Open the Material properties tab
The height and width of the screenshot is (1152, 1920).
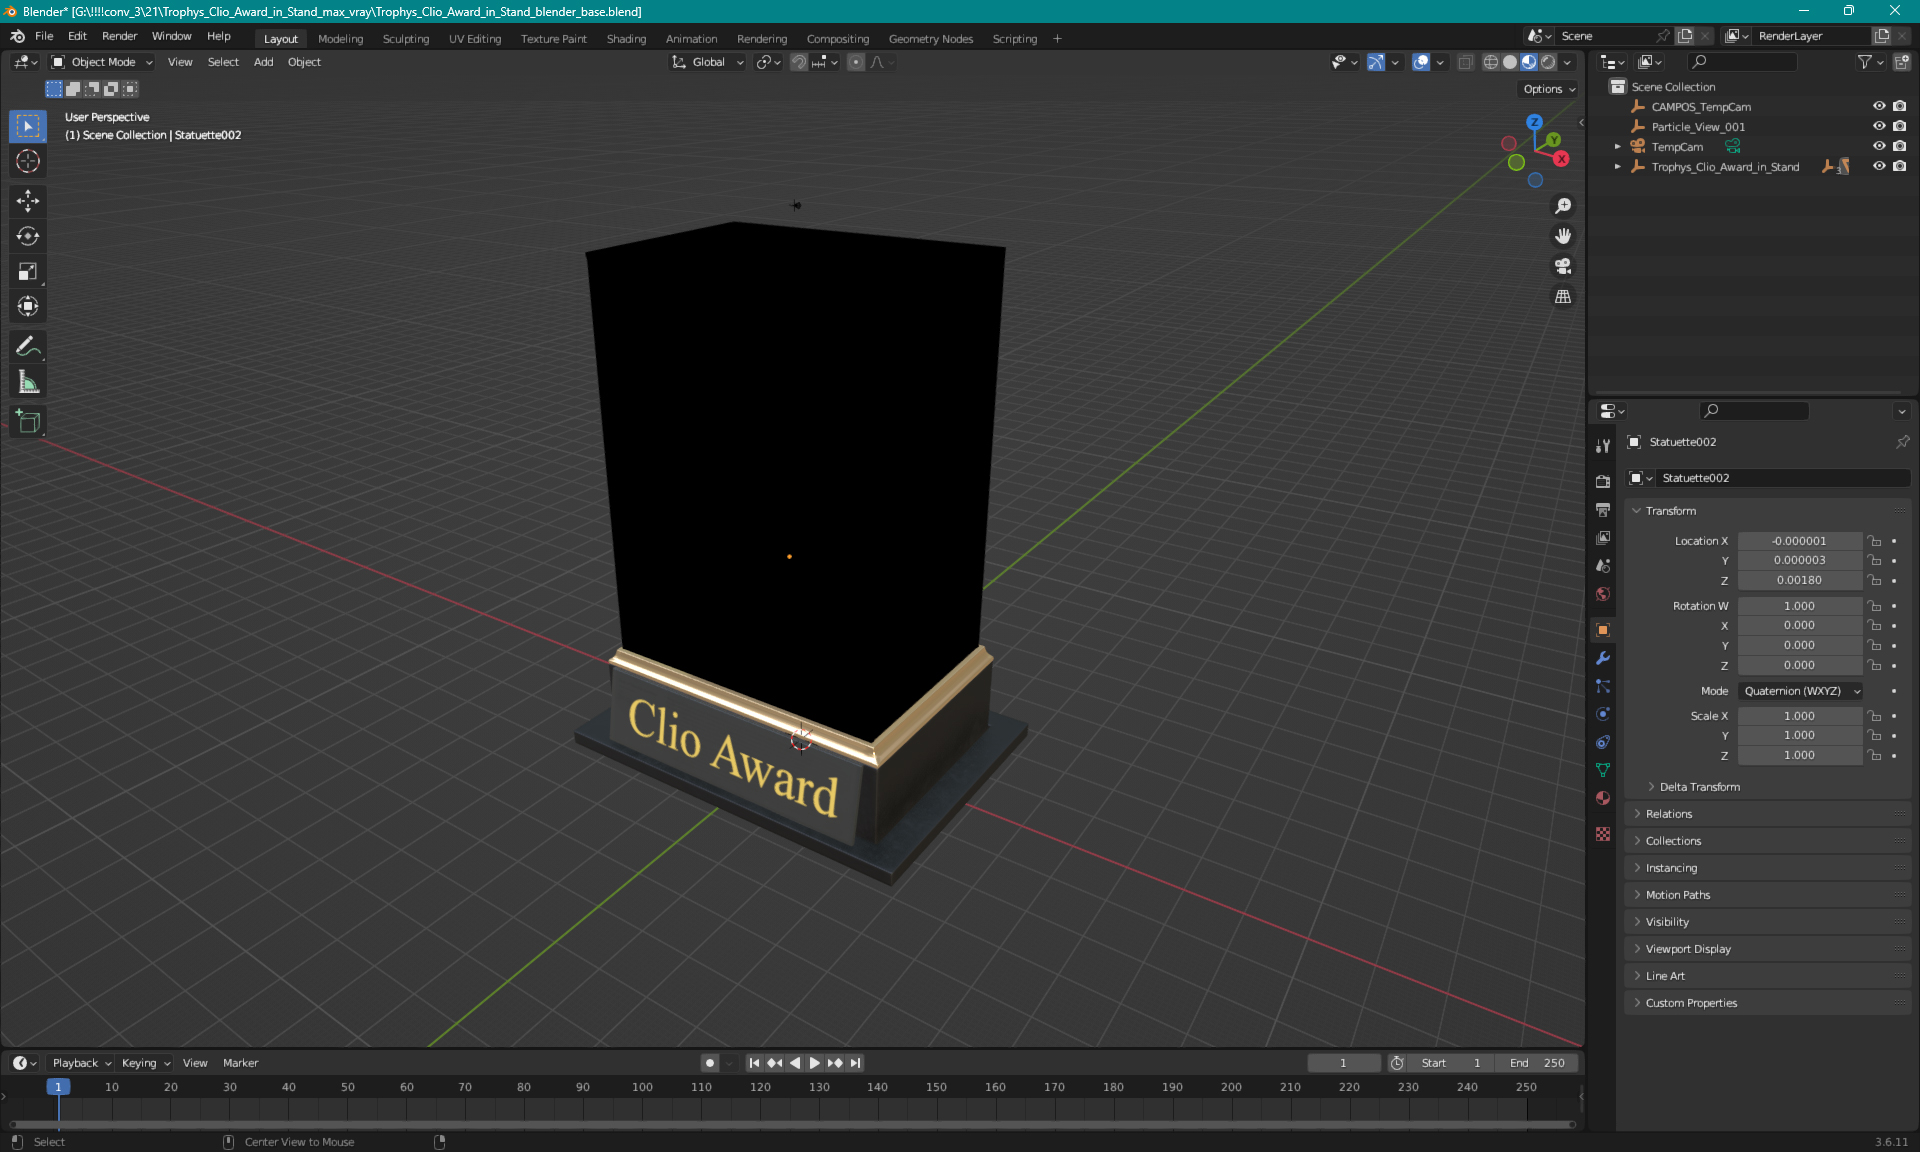tap(1603, 798)
